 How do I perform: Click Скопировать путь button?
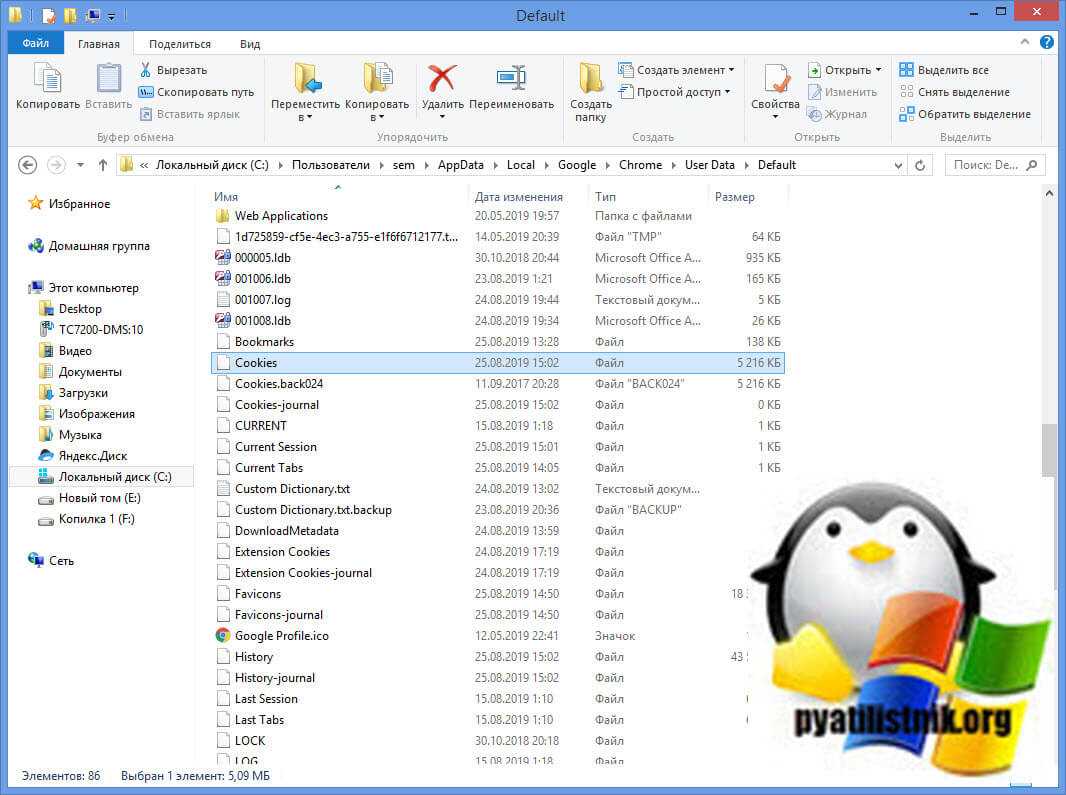(x=196, y=92)
